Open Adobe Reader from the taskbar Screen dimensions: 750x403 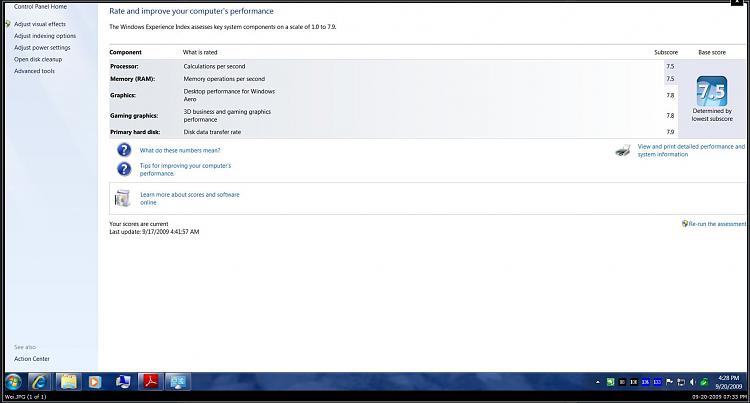151,381
